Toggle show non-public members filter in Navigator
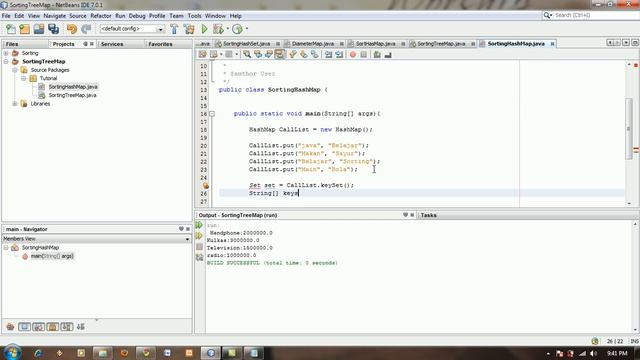The width and height of the screenshot is (640, 360). pyautogui.click(x=53, y=327)
